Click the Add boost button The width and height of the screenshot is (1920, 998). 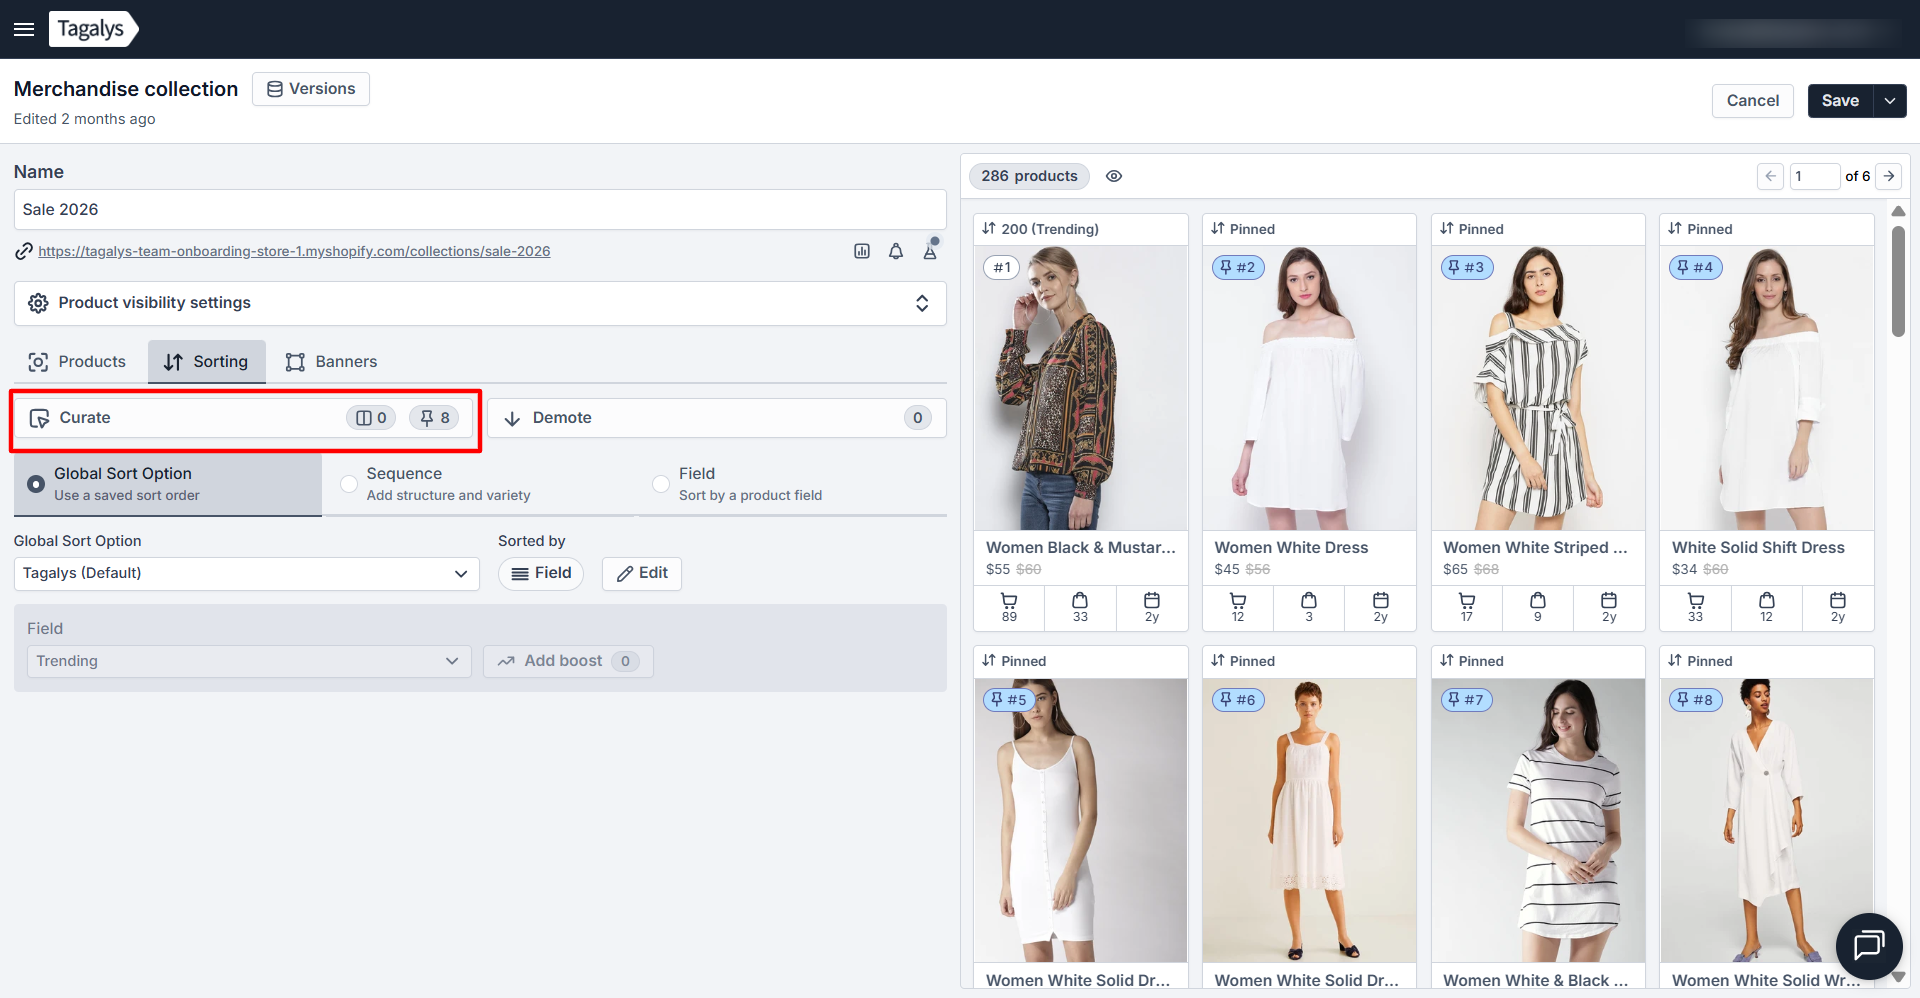(568, 661)
